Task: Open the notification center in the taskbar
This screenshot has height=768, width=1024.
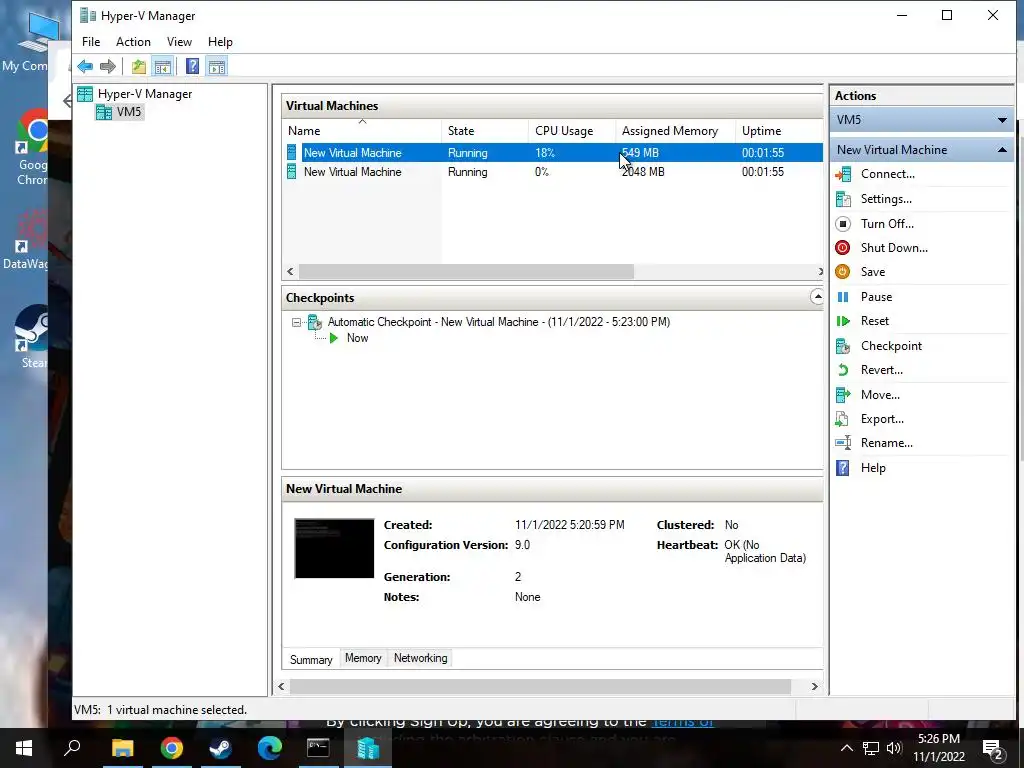Action: (x=993, y=749)
